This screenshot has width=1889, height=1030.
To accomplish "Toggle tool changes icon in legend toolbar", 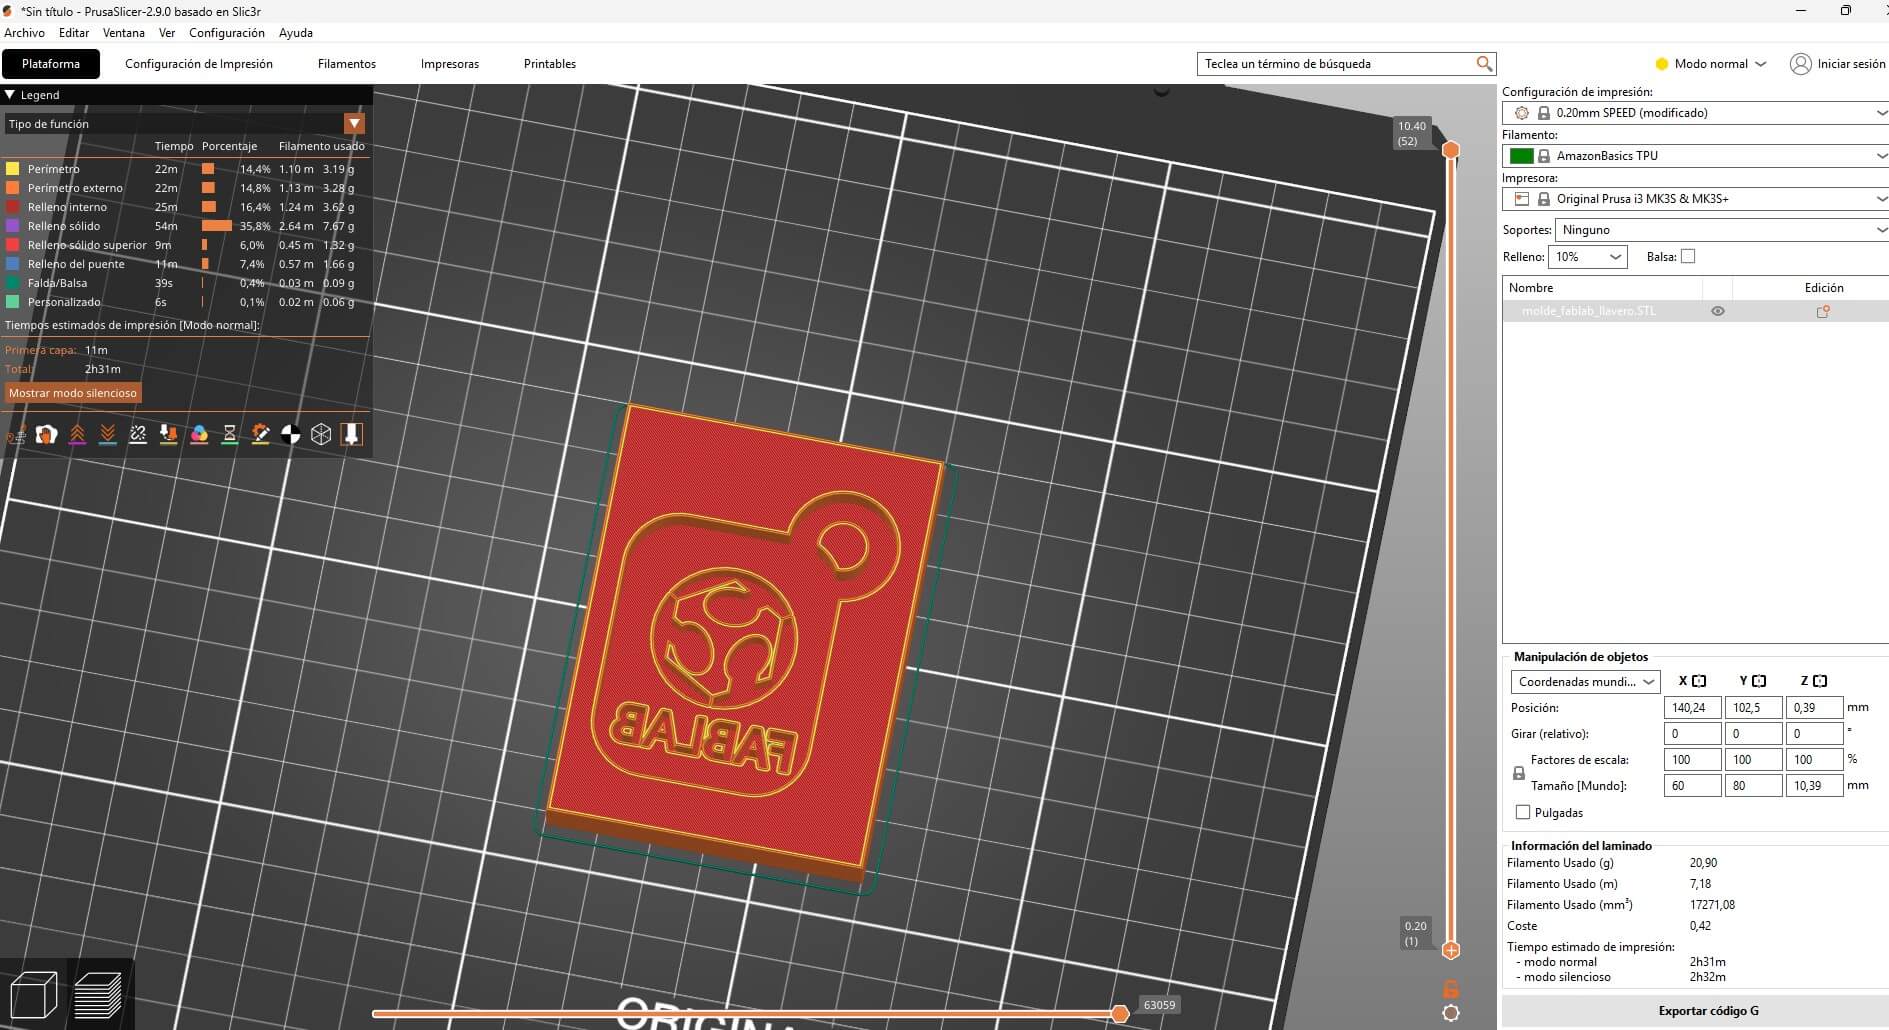I will tap(169, 434).
